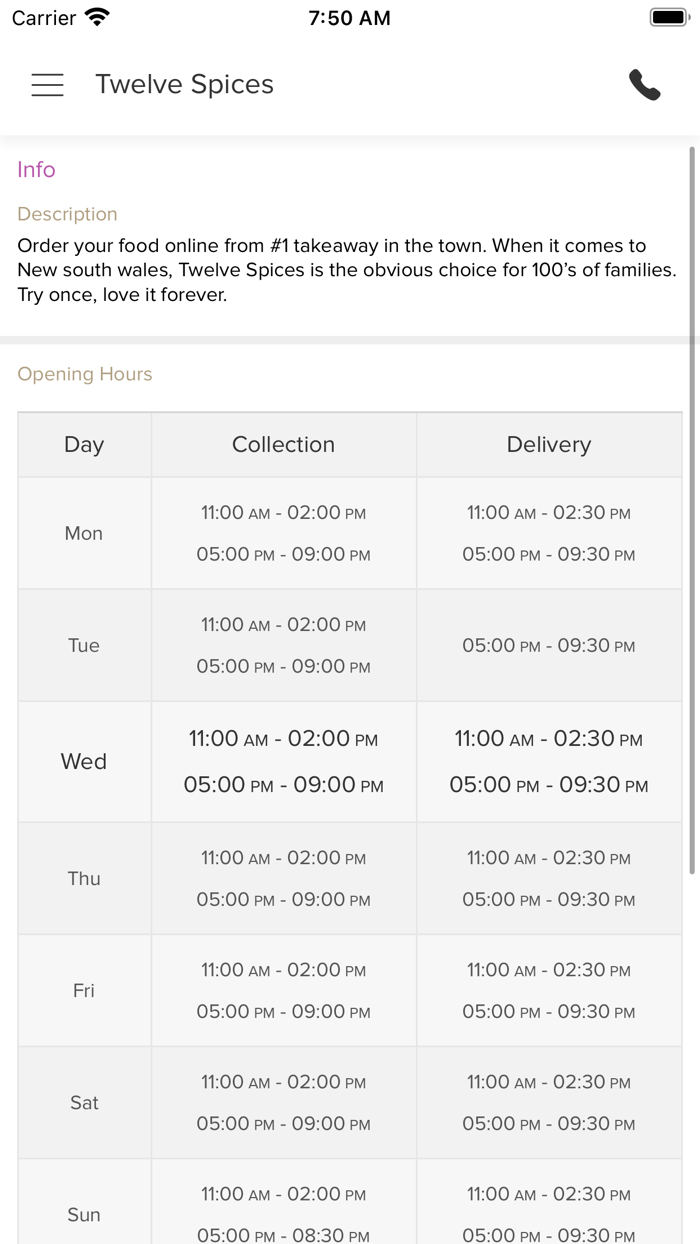Select the Sat row label
The width and height of the screenshot is (700, 1244).
[x=84, y=1102]
